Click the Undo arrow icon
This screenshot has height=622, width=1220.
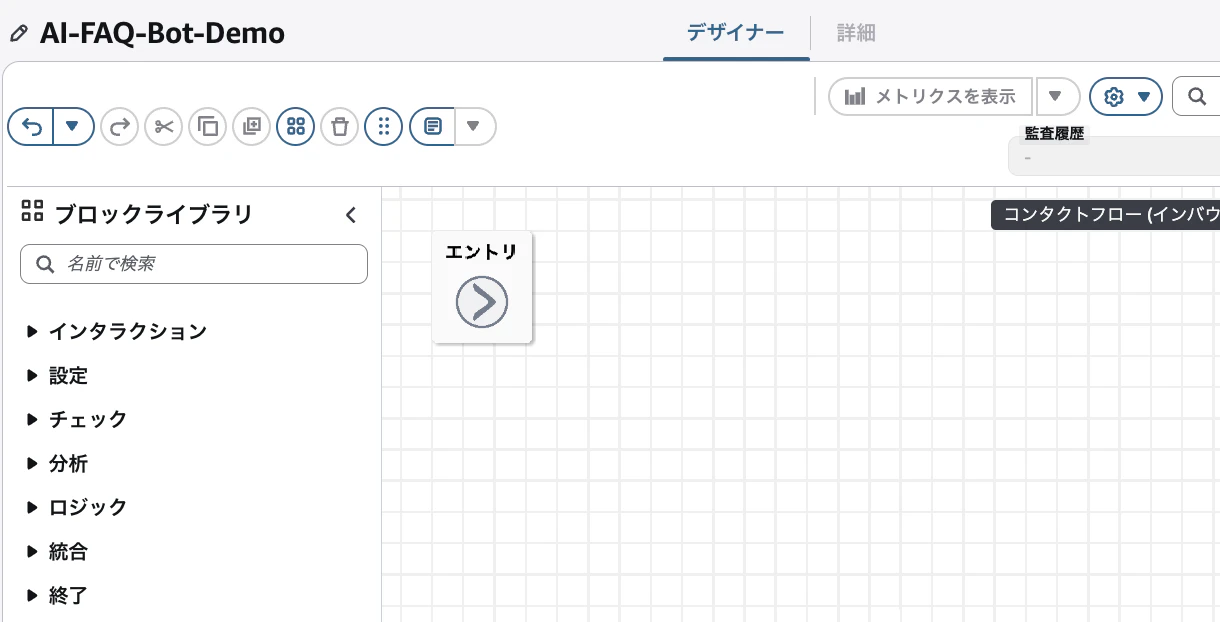click(31, 127)
